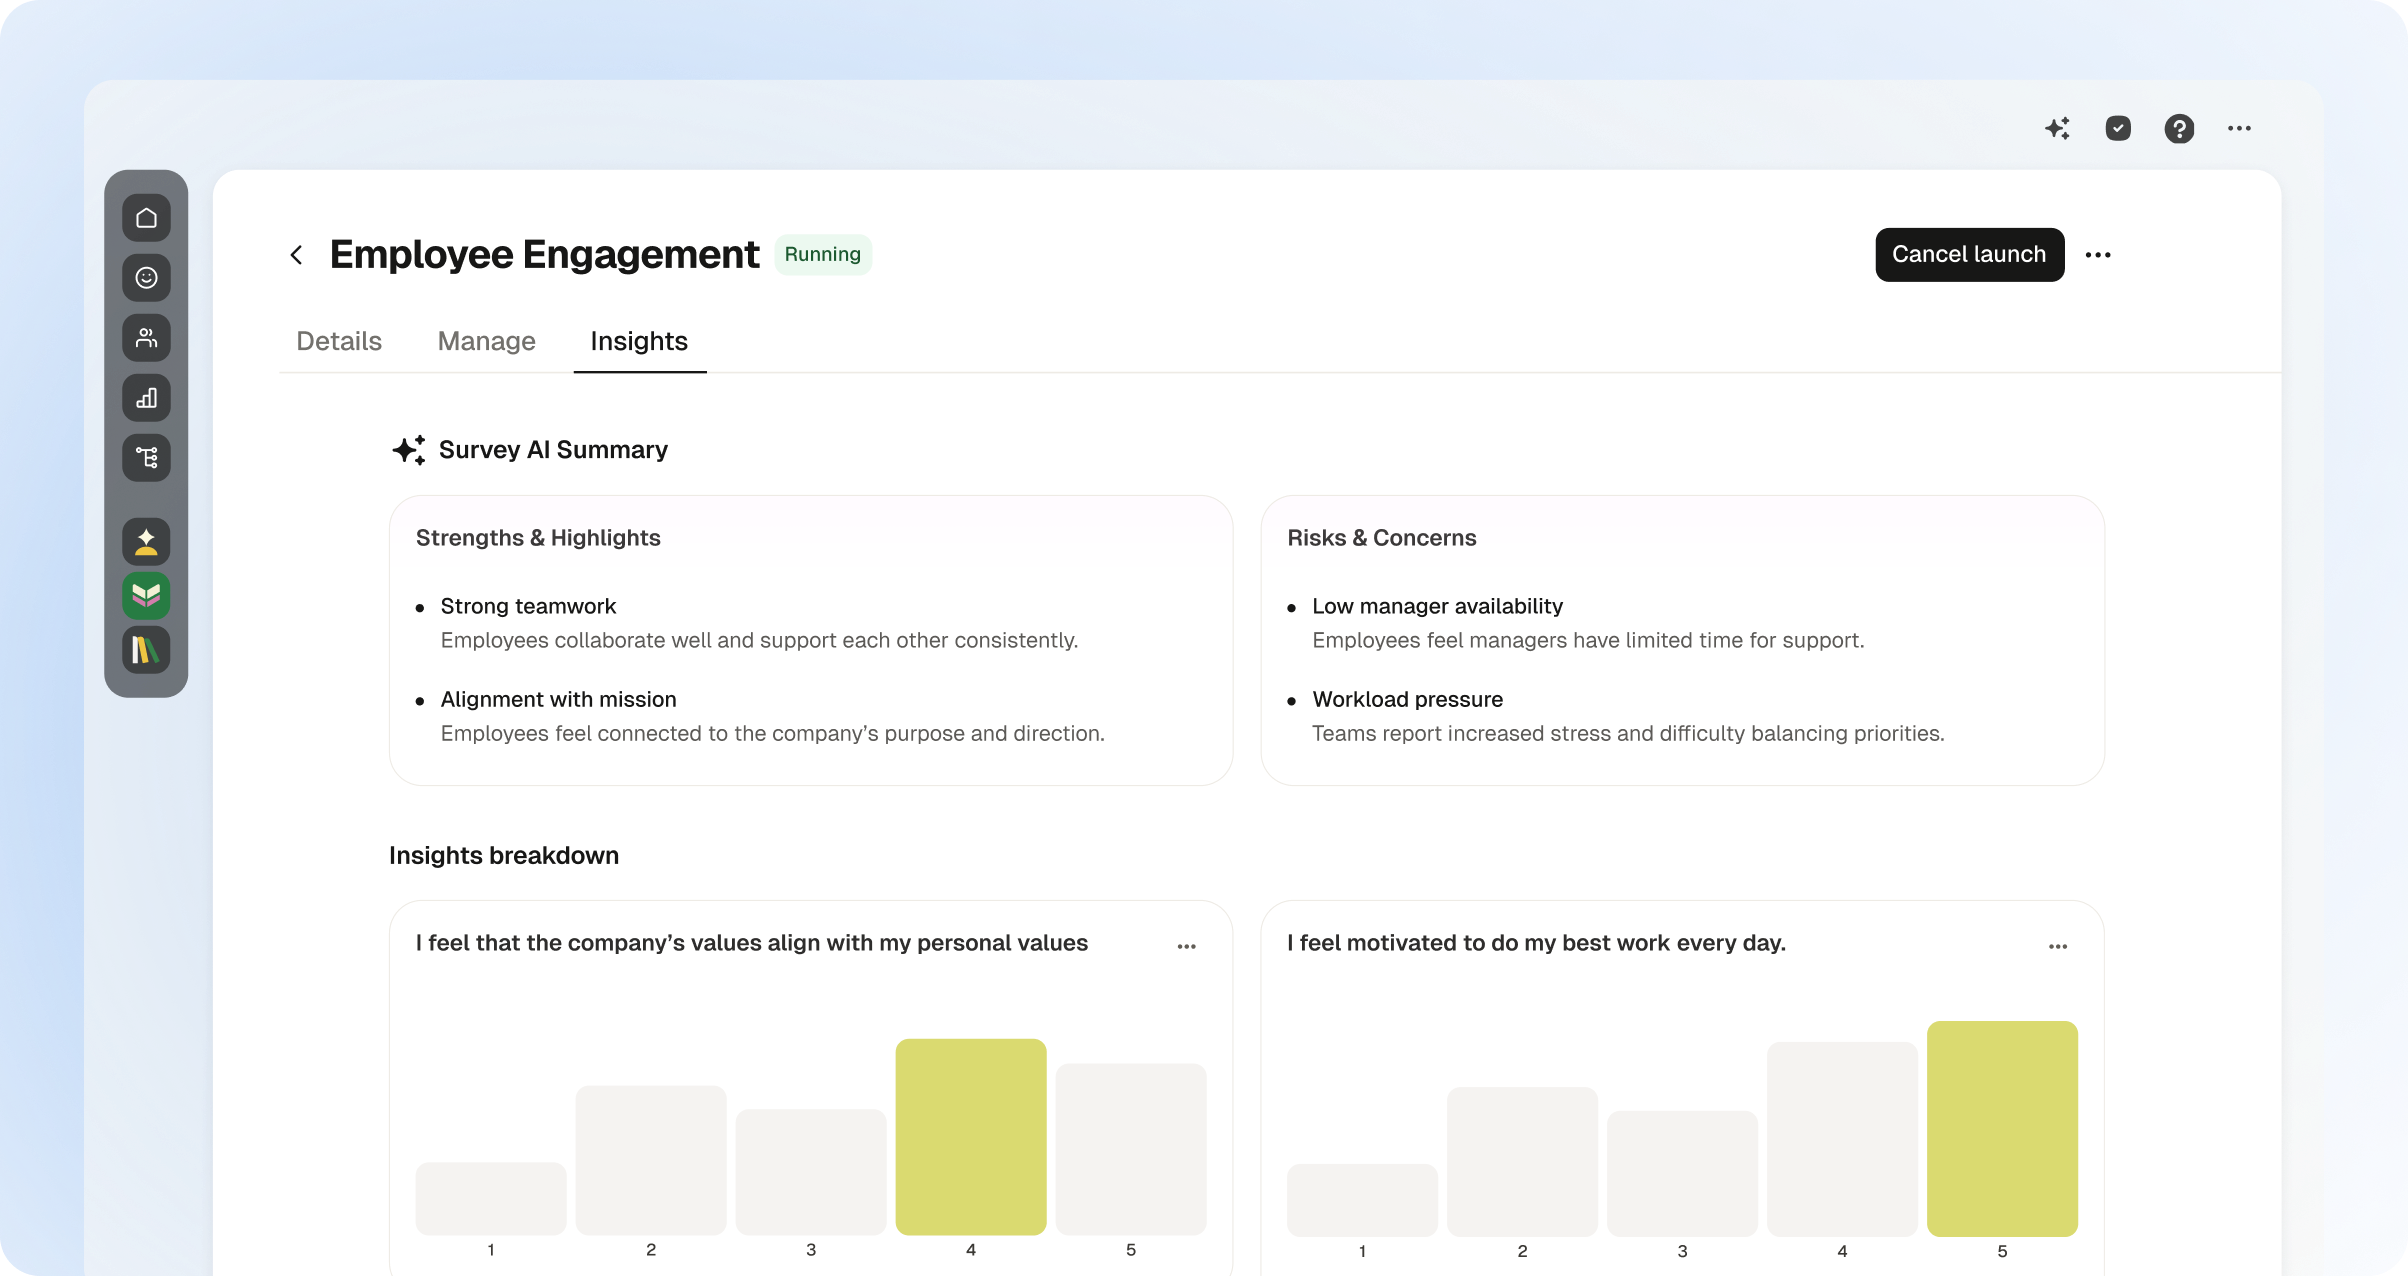Switch to the Details tab
This screenshot has width=2408, height=1276.
coord(339,341)
